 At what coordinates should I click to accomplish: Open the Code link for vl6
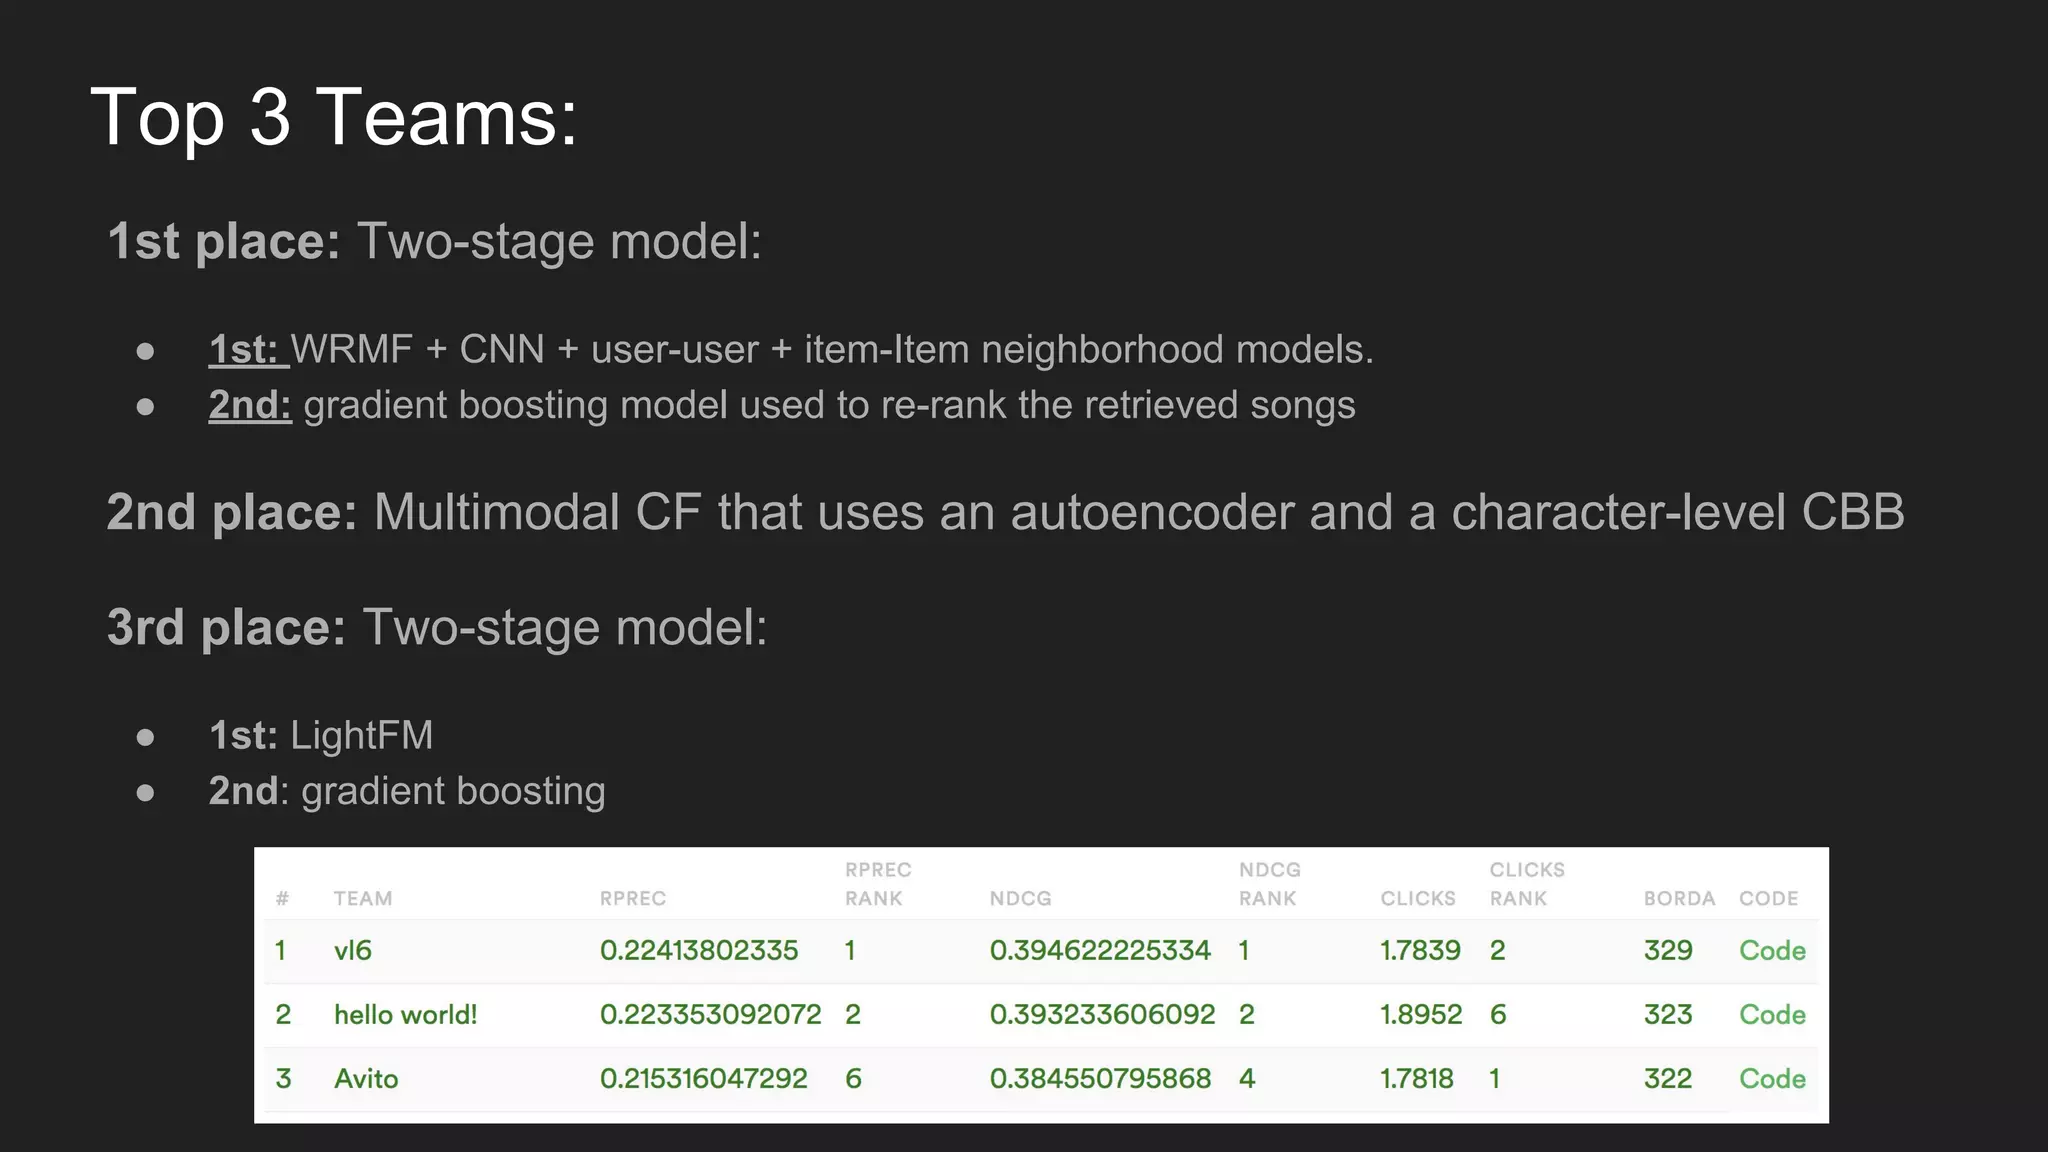(1771, 950)
